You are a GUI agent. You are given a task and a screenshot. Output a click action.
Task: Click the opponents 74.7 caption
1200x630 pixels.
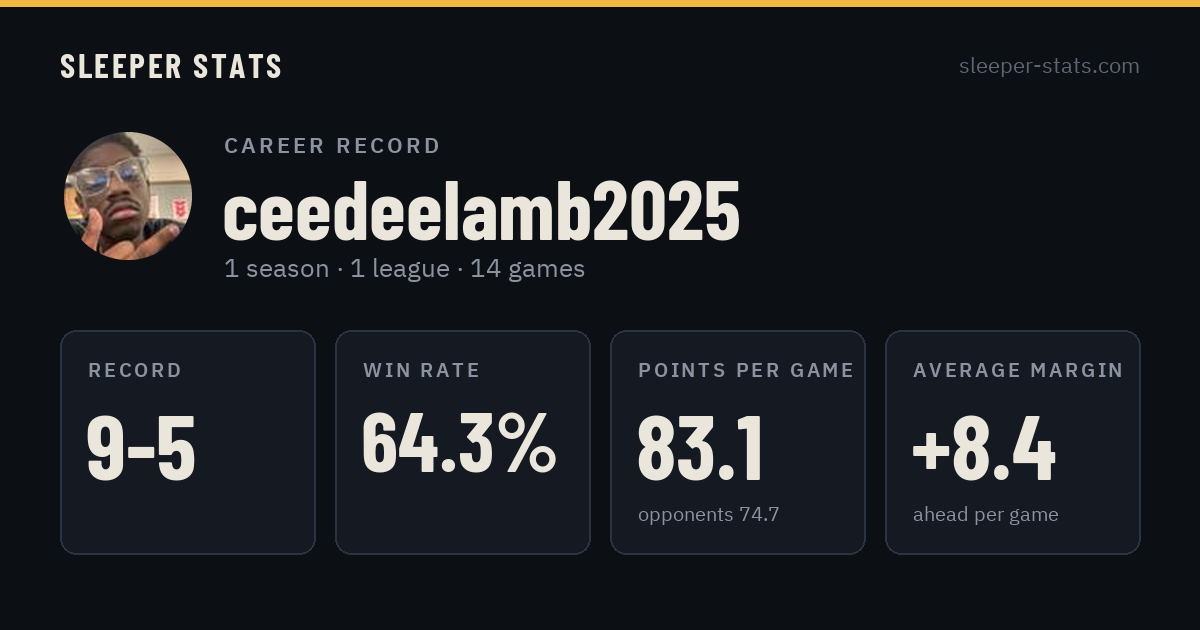tap(709, 515)
